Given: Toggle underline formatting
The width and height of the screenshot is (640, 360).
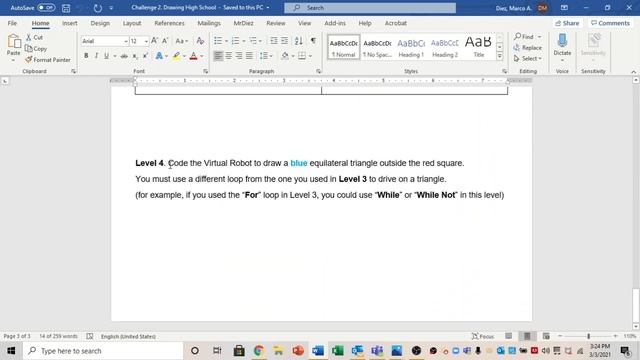Looking at the screenshot, I should (x=107, y=56).
